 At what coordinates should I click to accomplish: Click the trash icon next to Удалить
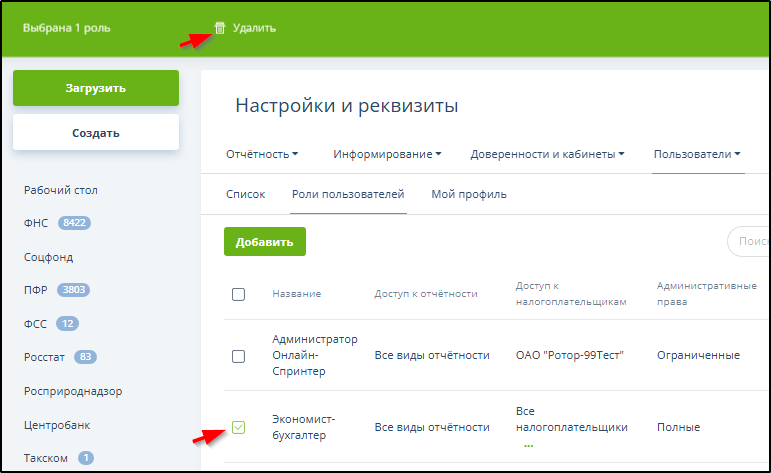click(x=220, y=28)
